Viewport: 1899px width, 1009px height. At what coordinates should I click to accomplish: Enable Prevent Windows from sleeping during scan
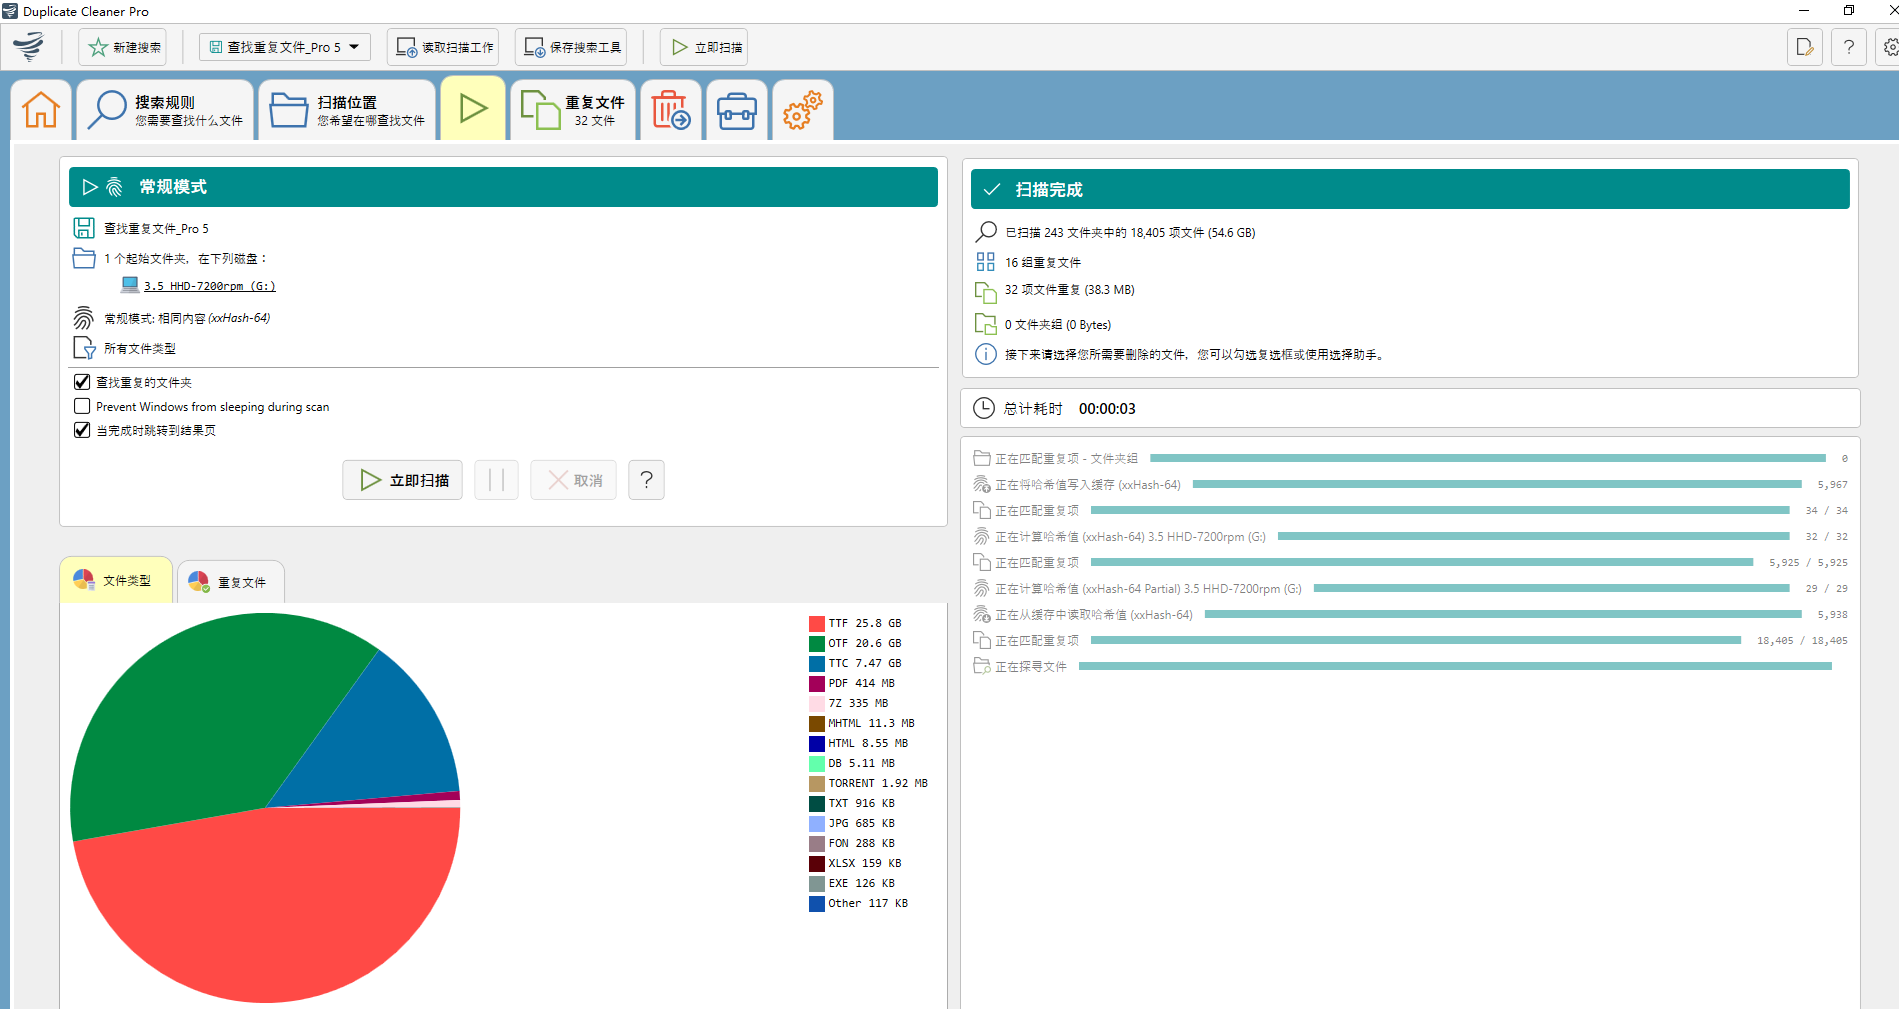click(x=82, y=406)
